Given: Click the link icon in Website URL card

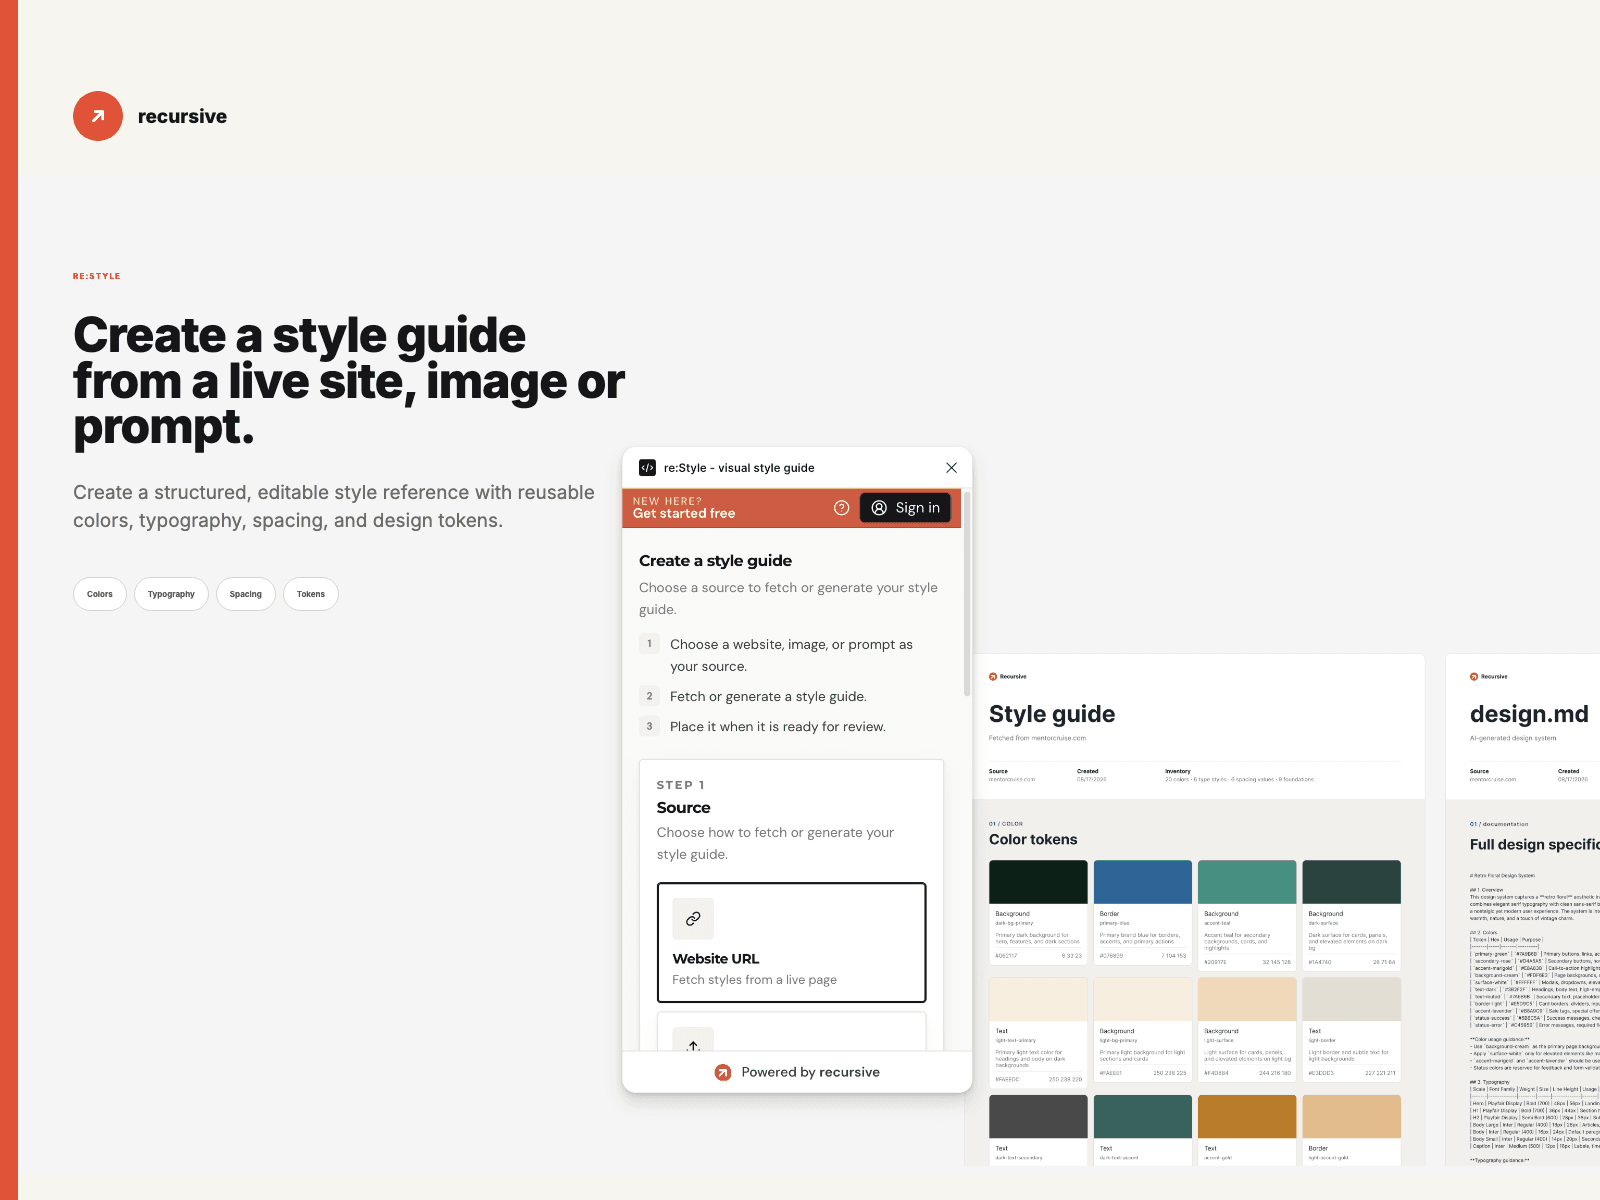Looking at the screenshot, I should 693,919.
